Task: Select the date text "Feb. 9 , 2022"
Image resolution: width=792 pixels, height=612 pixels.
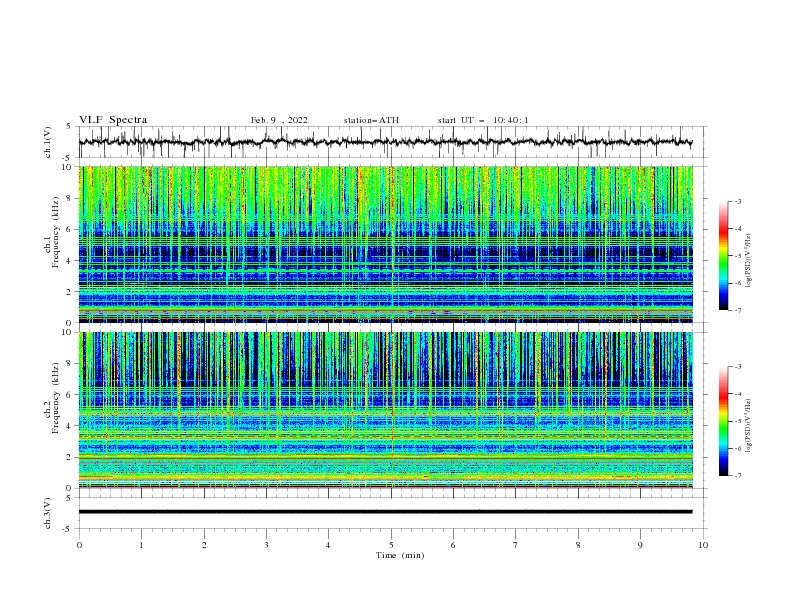Action: tap(279, 120)
